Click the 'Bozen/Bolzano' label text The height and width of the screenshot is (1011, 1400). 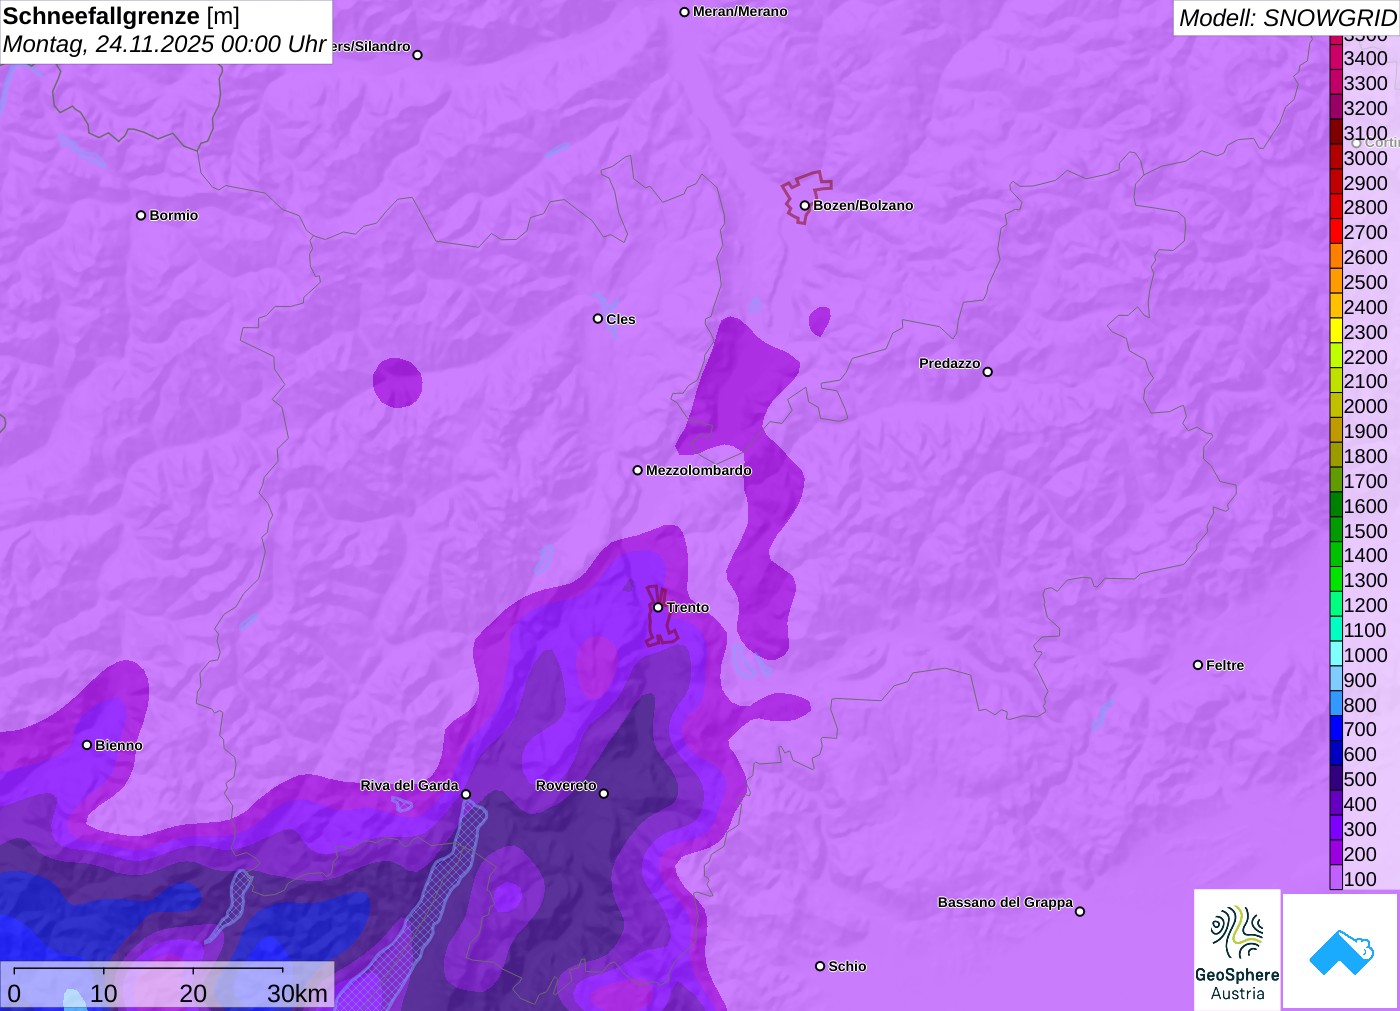[863, 205]
